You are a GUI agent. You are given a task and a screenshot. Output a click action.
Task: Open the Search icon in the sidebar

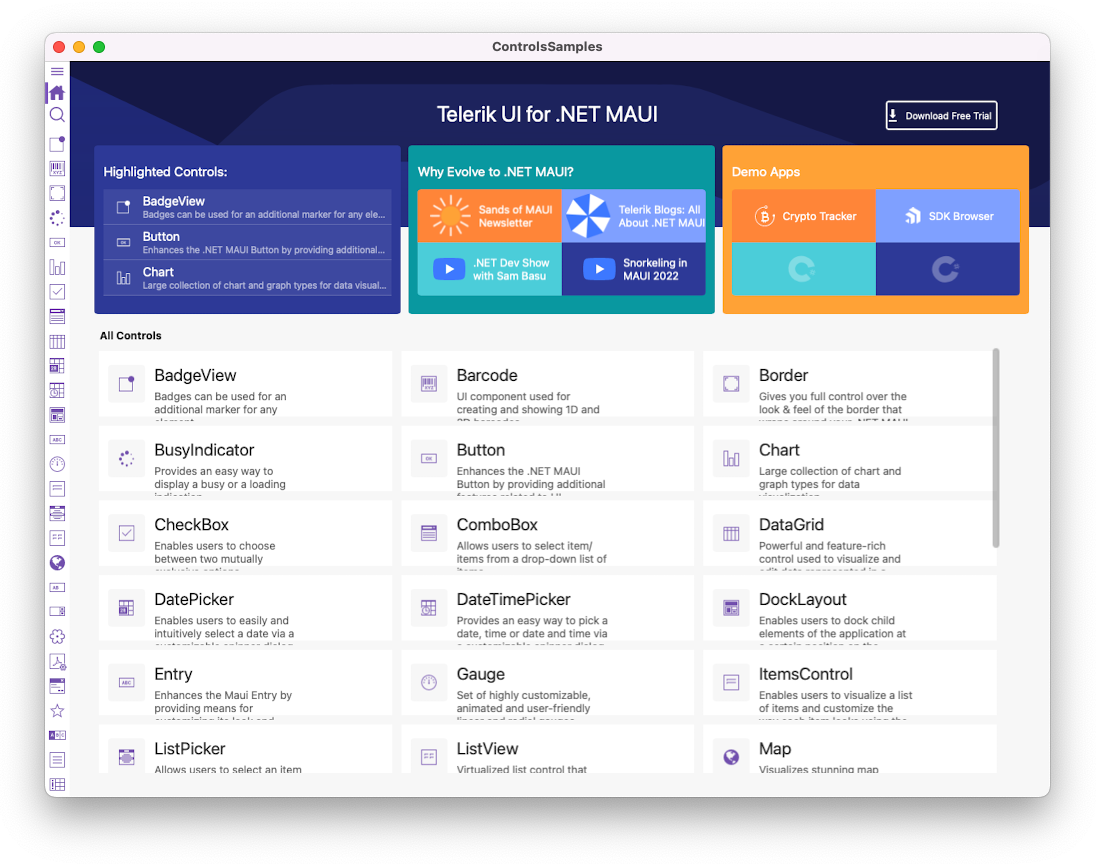(x=57, y=115)
